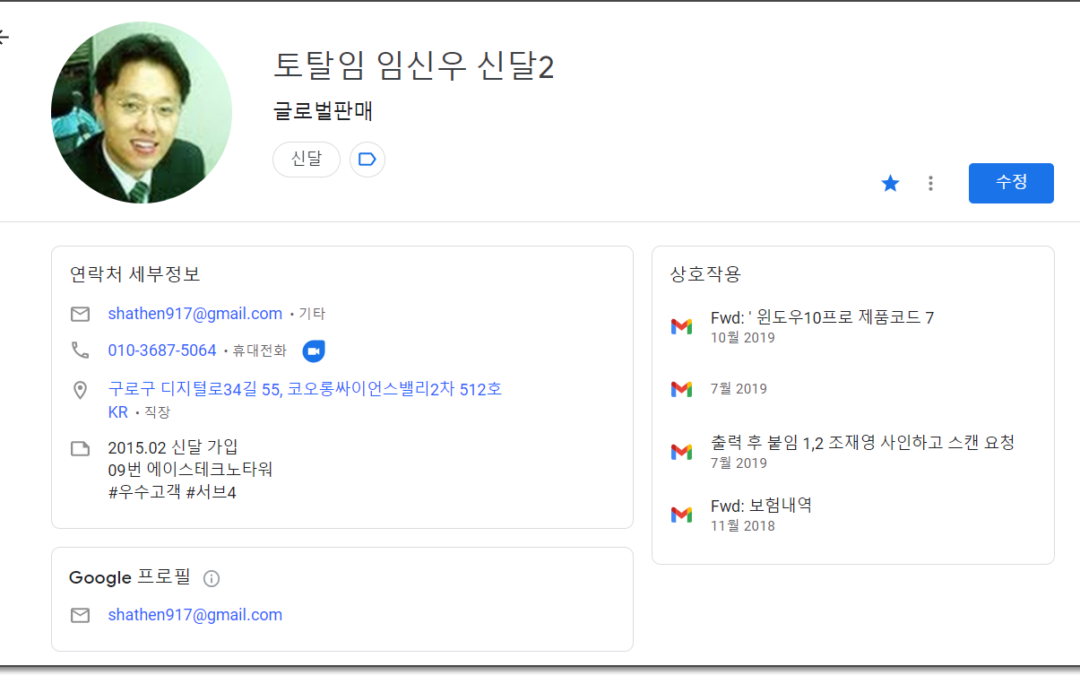Screen dimensions: 1080x675
Task: Open the manage labels tag icon
Action: click(367, 159)
